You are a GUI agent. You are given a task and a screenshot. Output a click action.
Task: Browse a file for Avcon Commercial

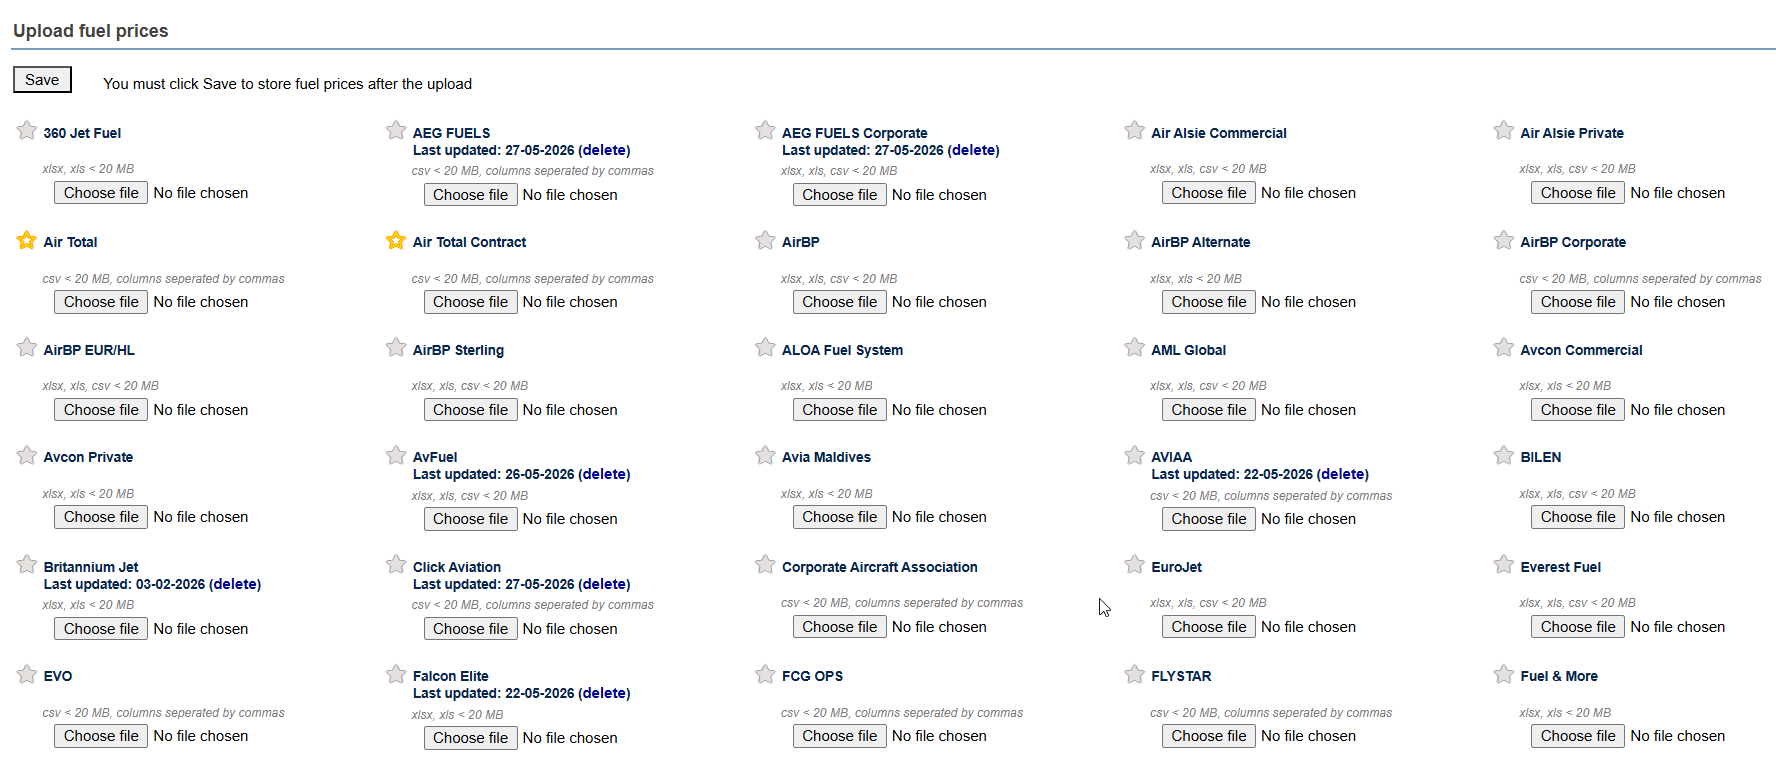tap(1578, 410)
